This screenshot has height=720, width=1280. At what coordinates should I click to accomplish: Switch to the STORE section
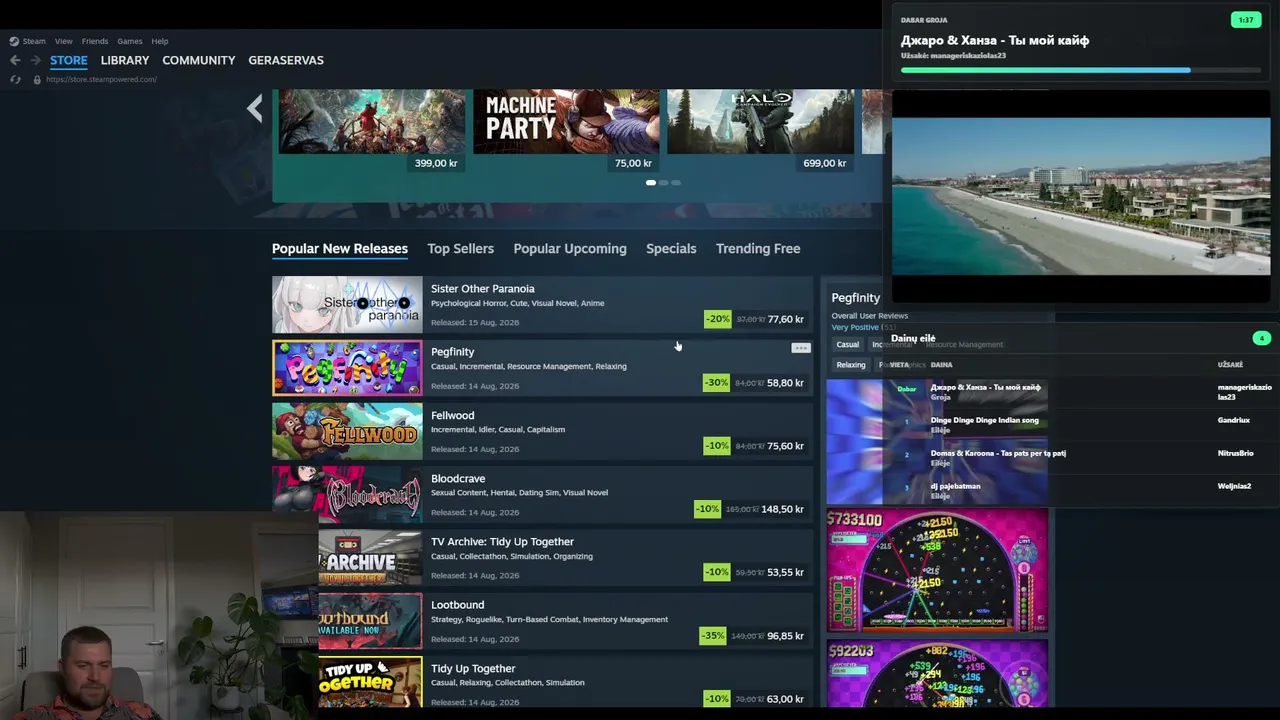pyautogui.click(x=69, y=60)
